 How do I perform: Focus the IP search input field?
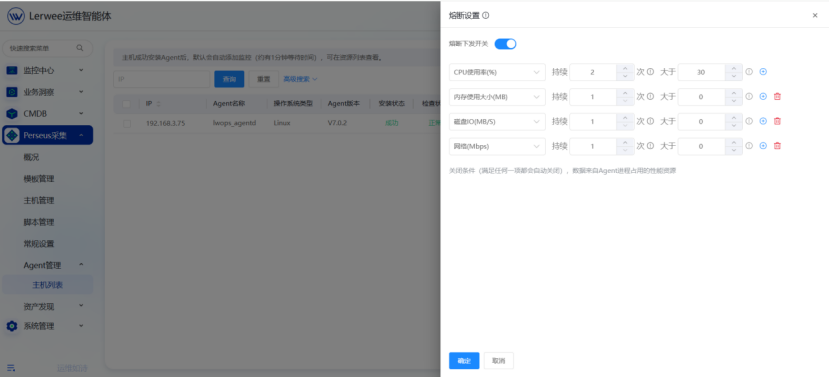pos(162,79)
